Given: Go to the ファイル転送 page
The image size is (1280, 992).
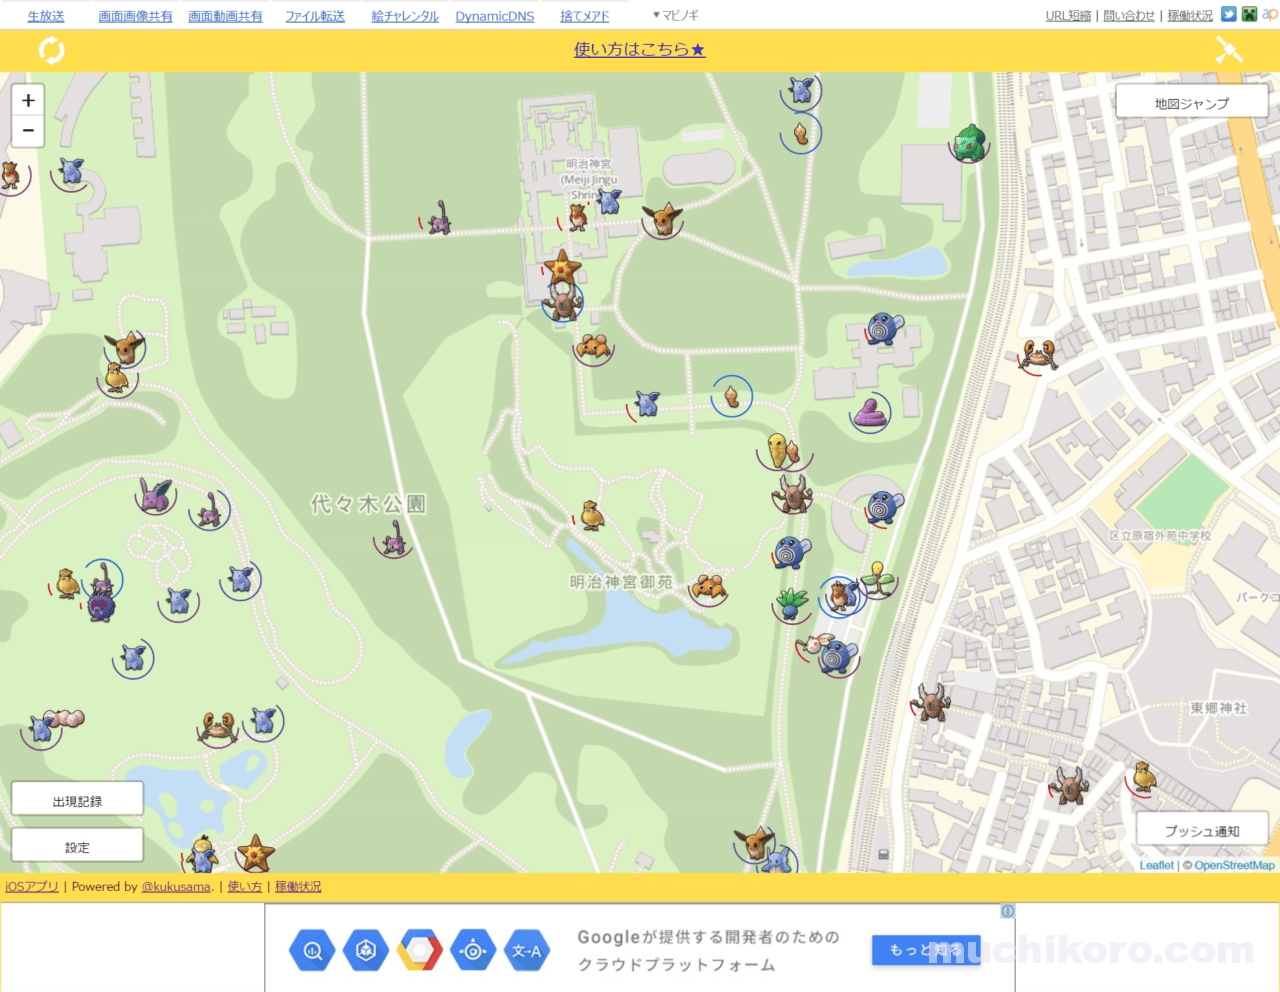Looking at the screenshot, I should pyautogui.click(x=315, y=16).
